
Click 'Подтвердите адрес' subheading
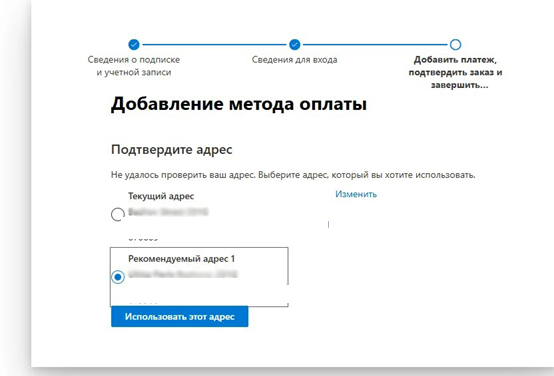point(172,149)
